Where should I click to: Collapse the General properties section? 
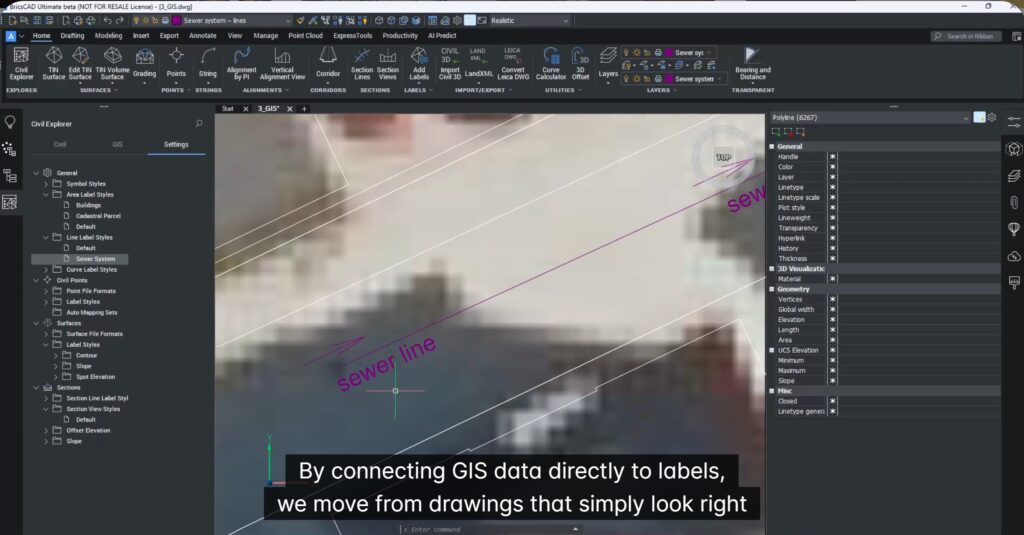coord(772,146)
